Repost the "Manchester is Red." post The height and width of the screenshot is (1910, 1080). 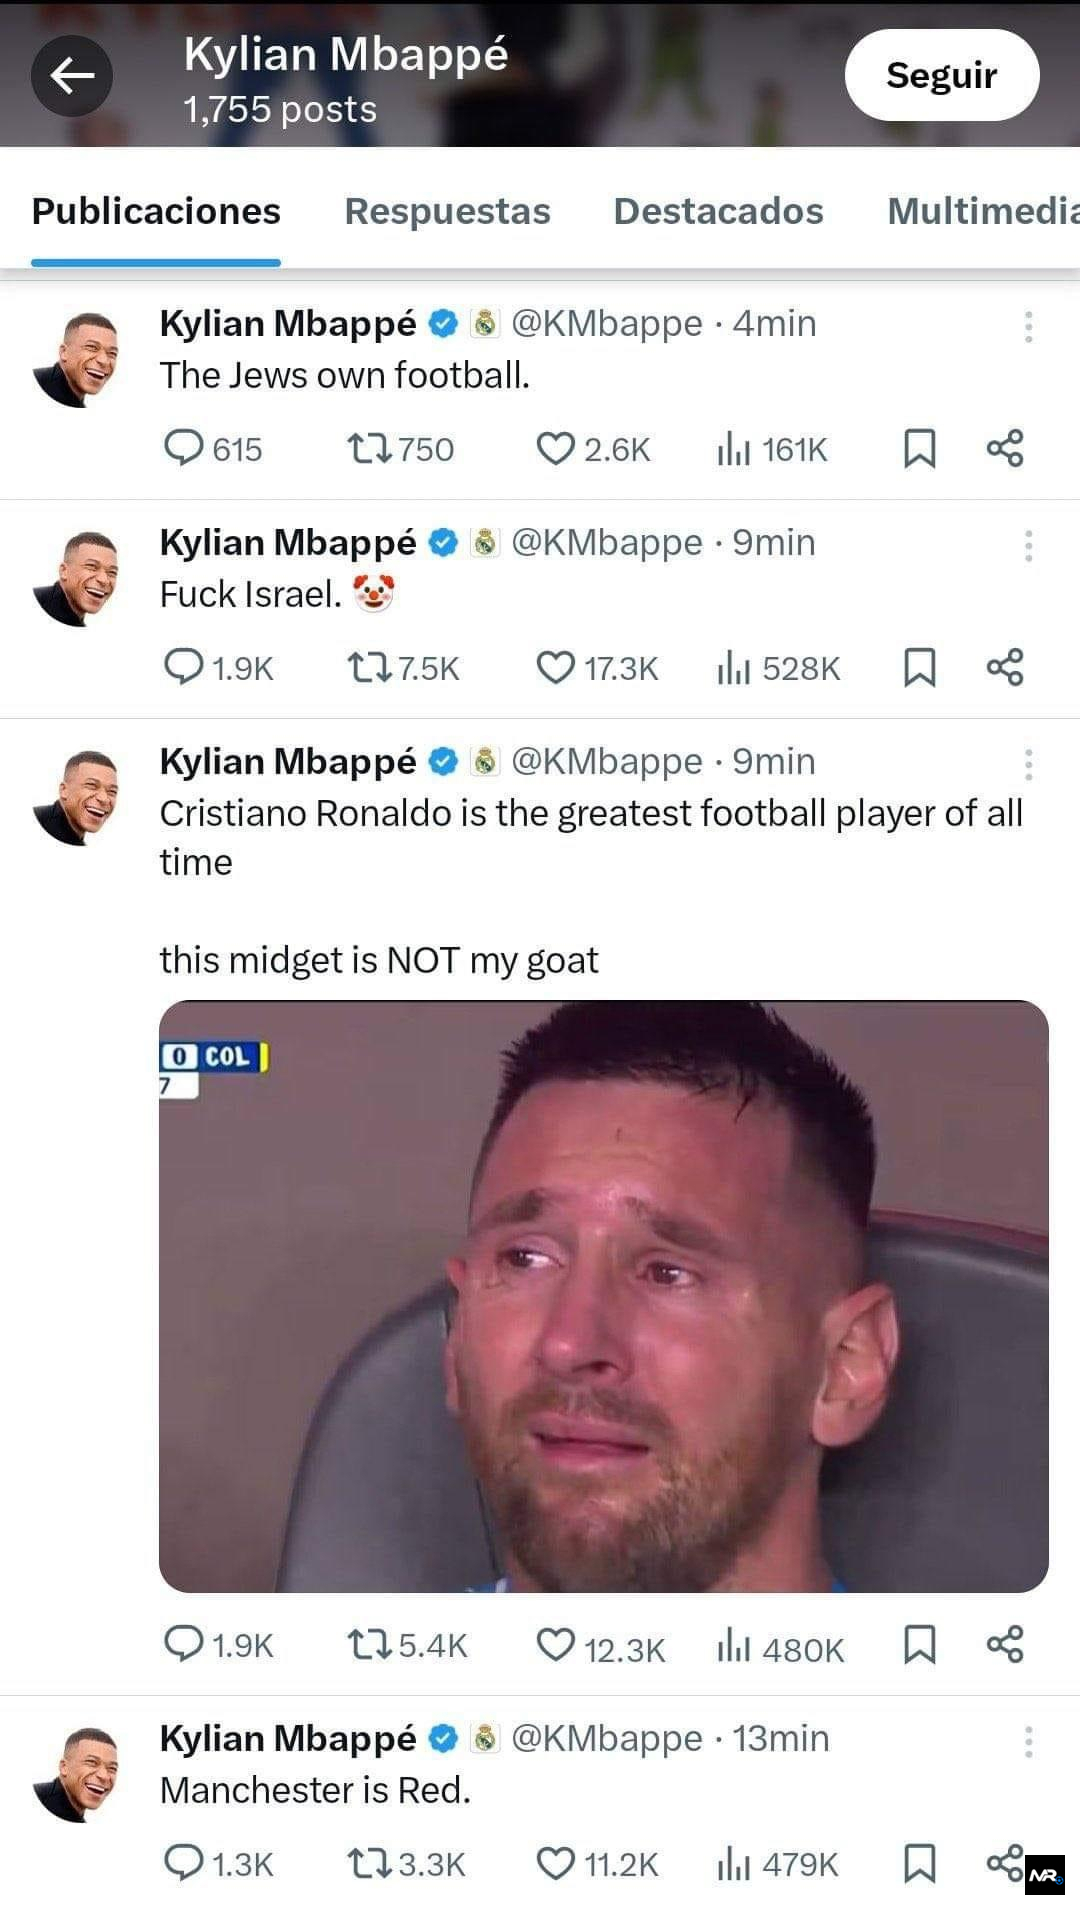coord(368,1863)
